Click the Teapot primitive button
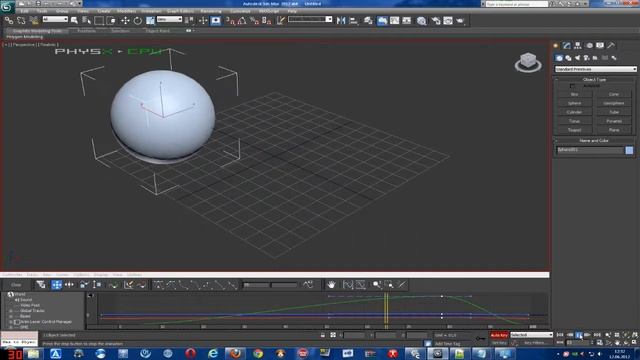Screen dimensions: 640x360 [x=574, y=130]
